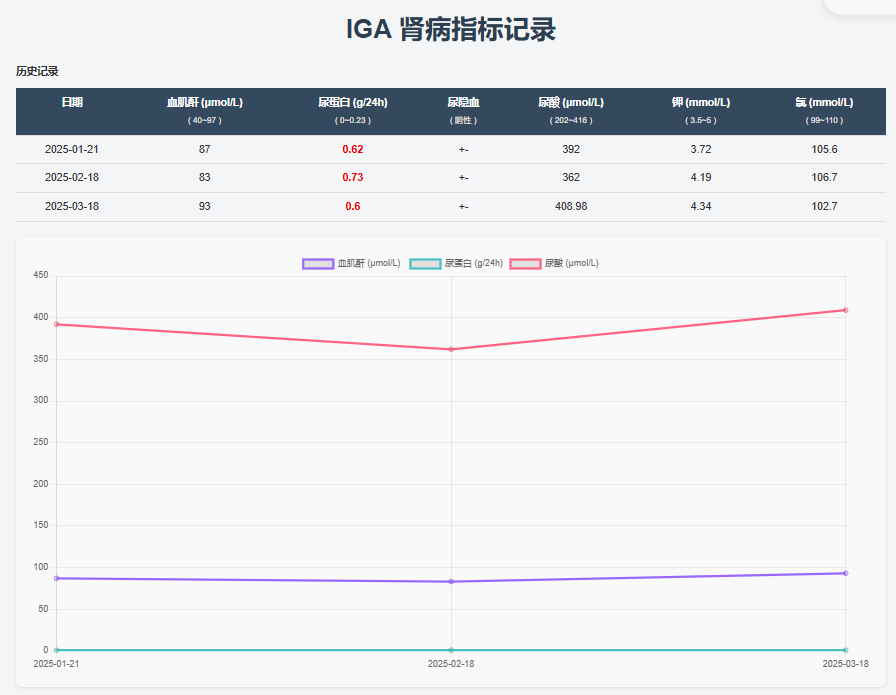Click the red 0.62 urine protein value

tap(353, 149)
